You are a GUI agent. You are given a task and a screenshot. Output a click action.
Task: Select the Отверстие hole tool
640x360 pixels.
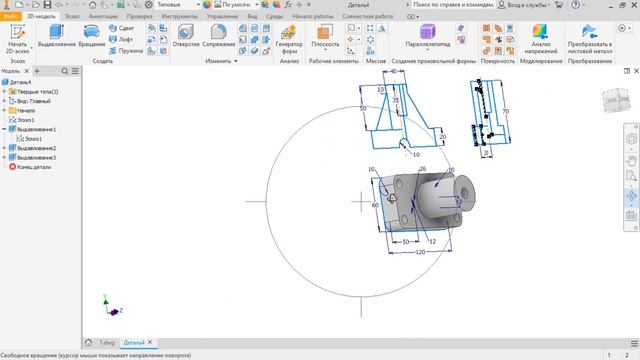(186, 36)
